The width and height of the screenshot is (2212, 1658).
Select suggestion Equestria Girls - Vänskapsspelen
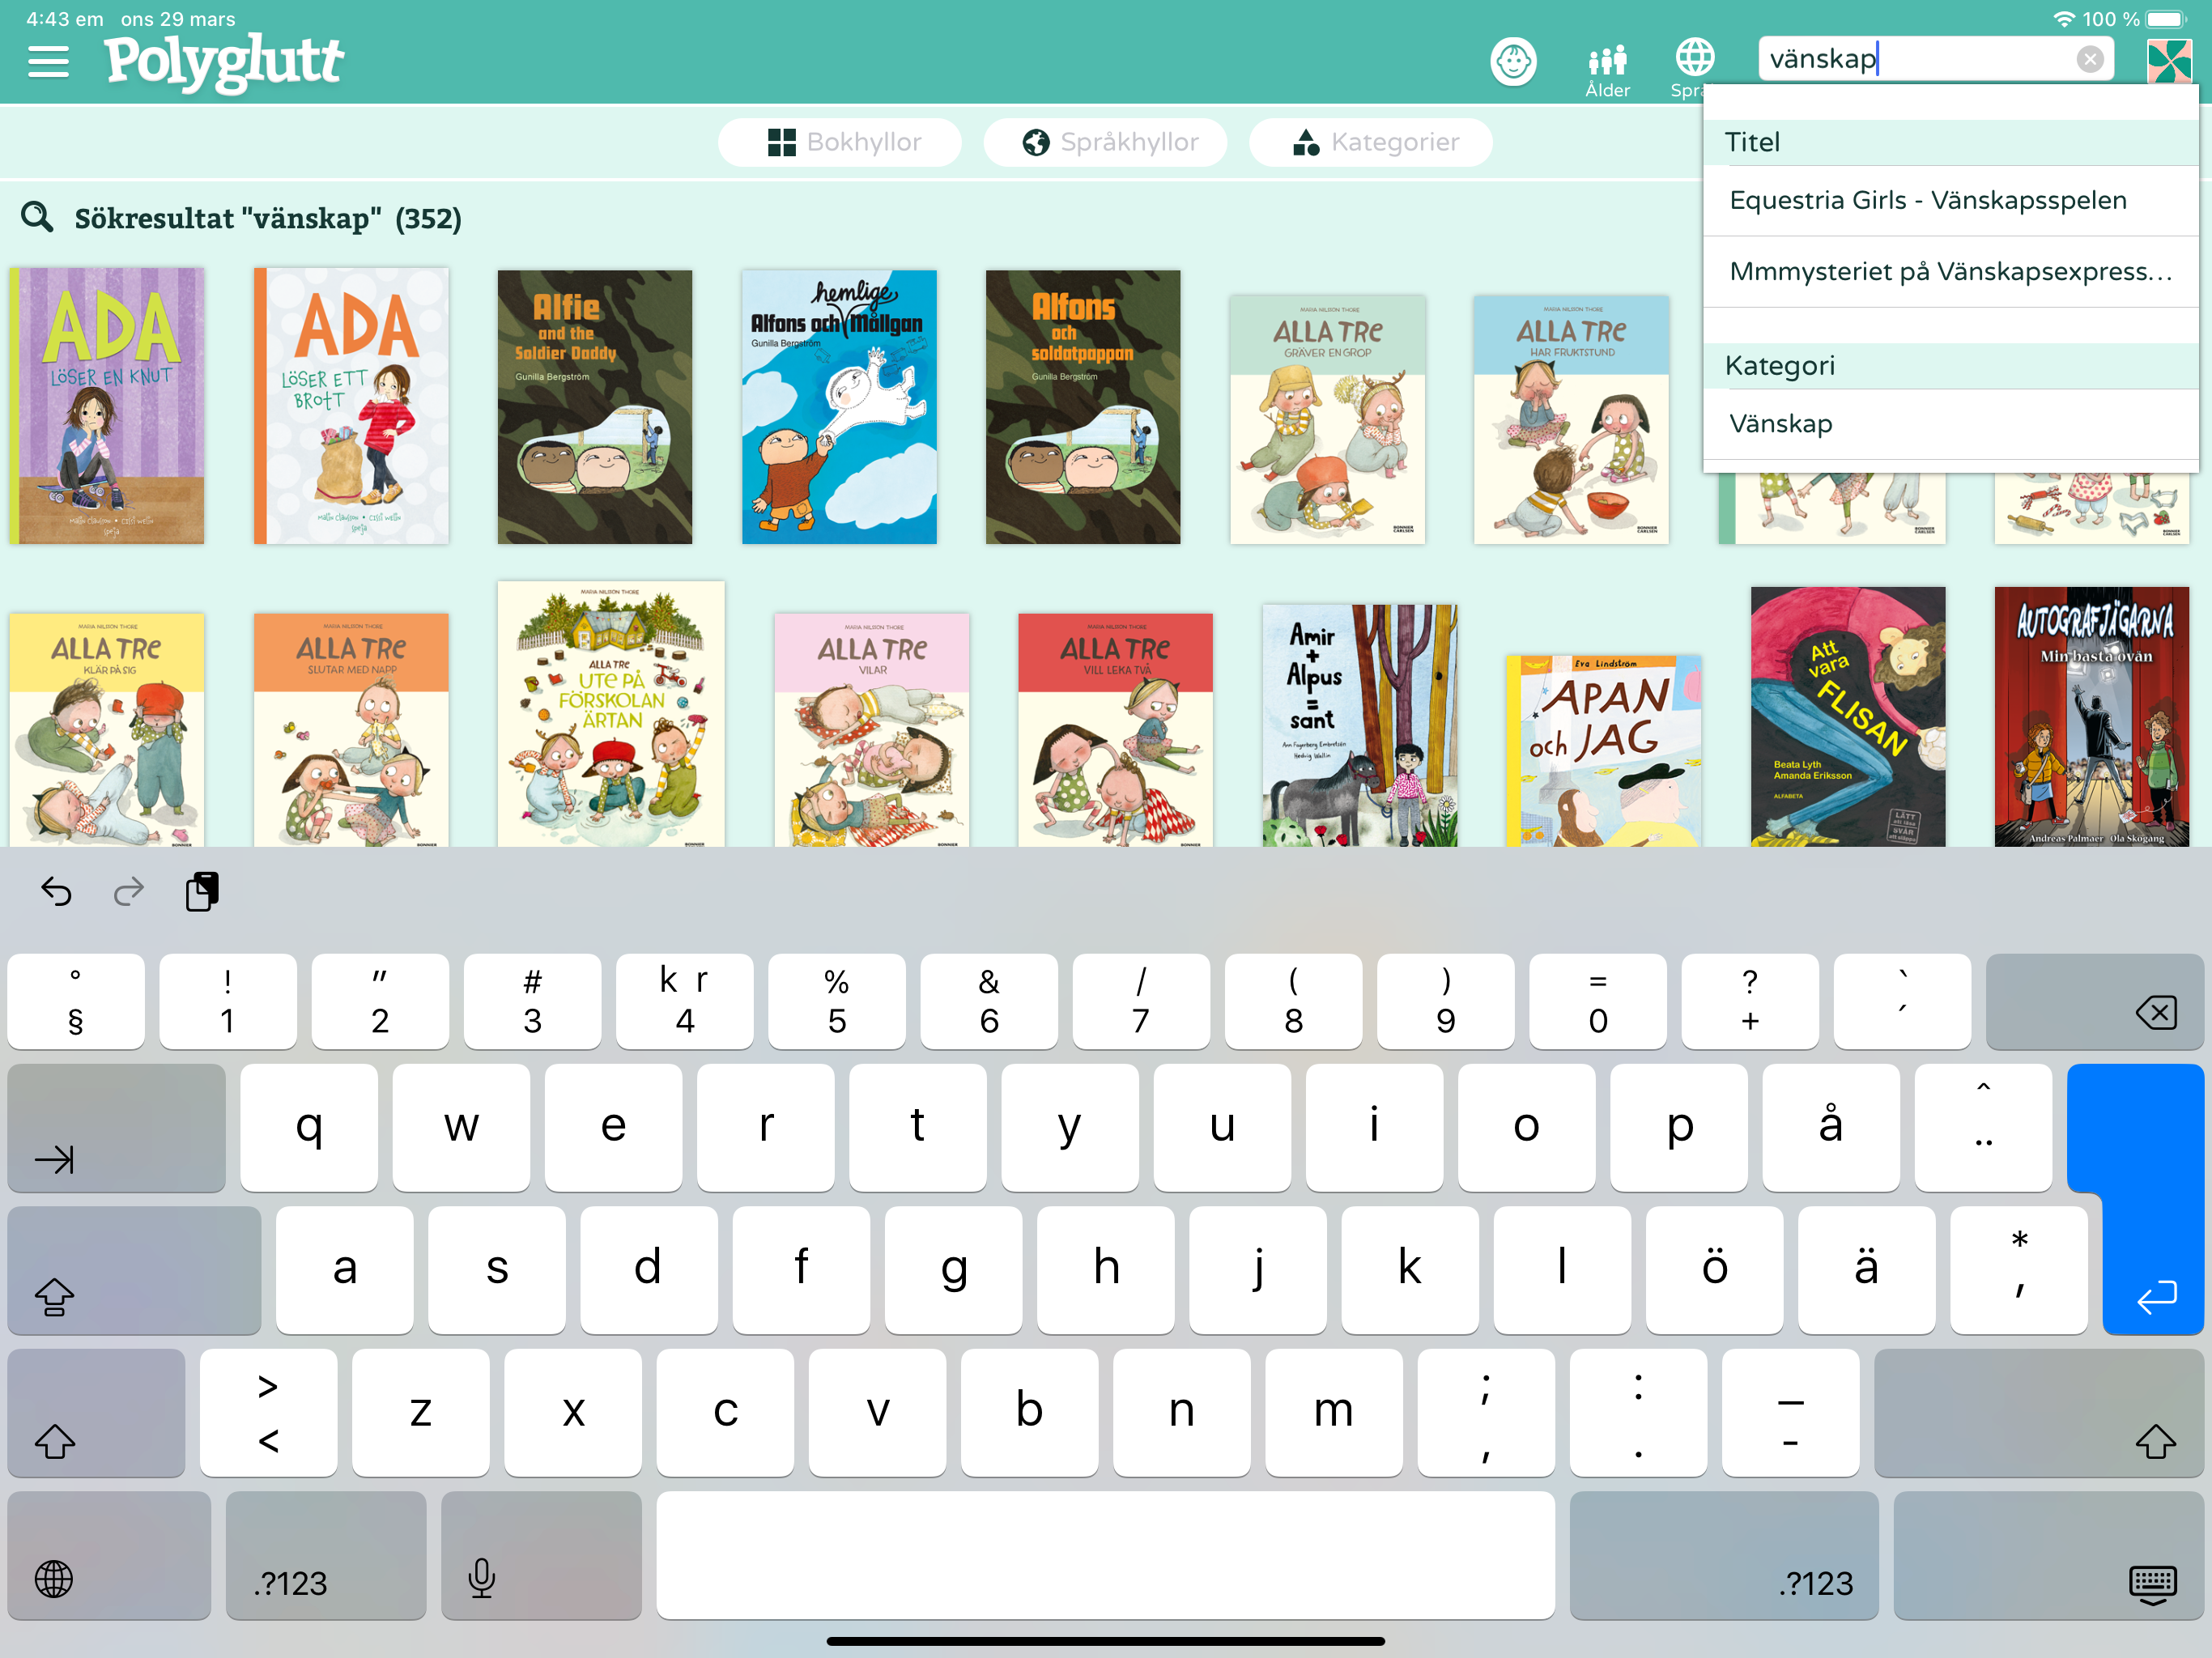[x=1950, y=200]
